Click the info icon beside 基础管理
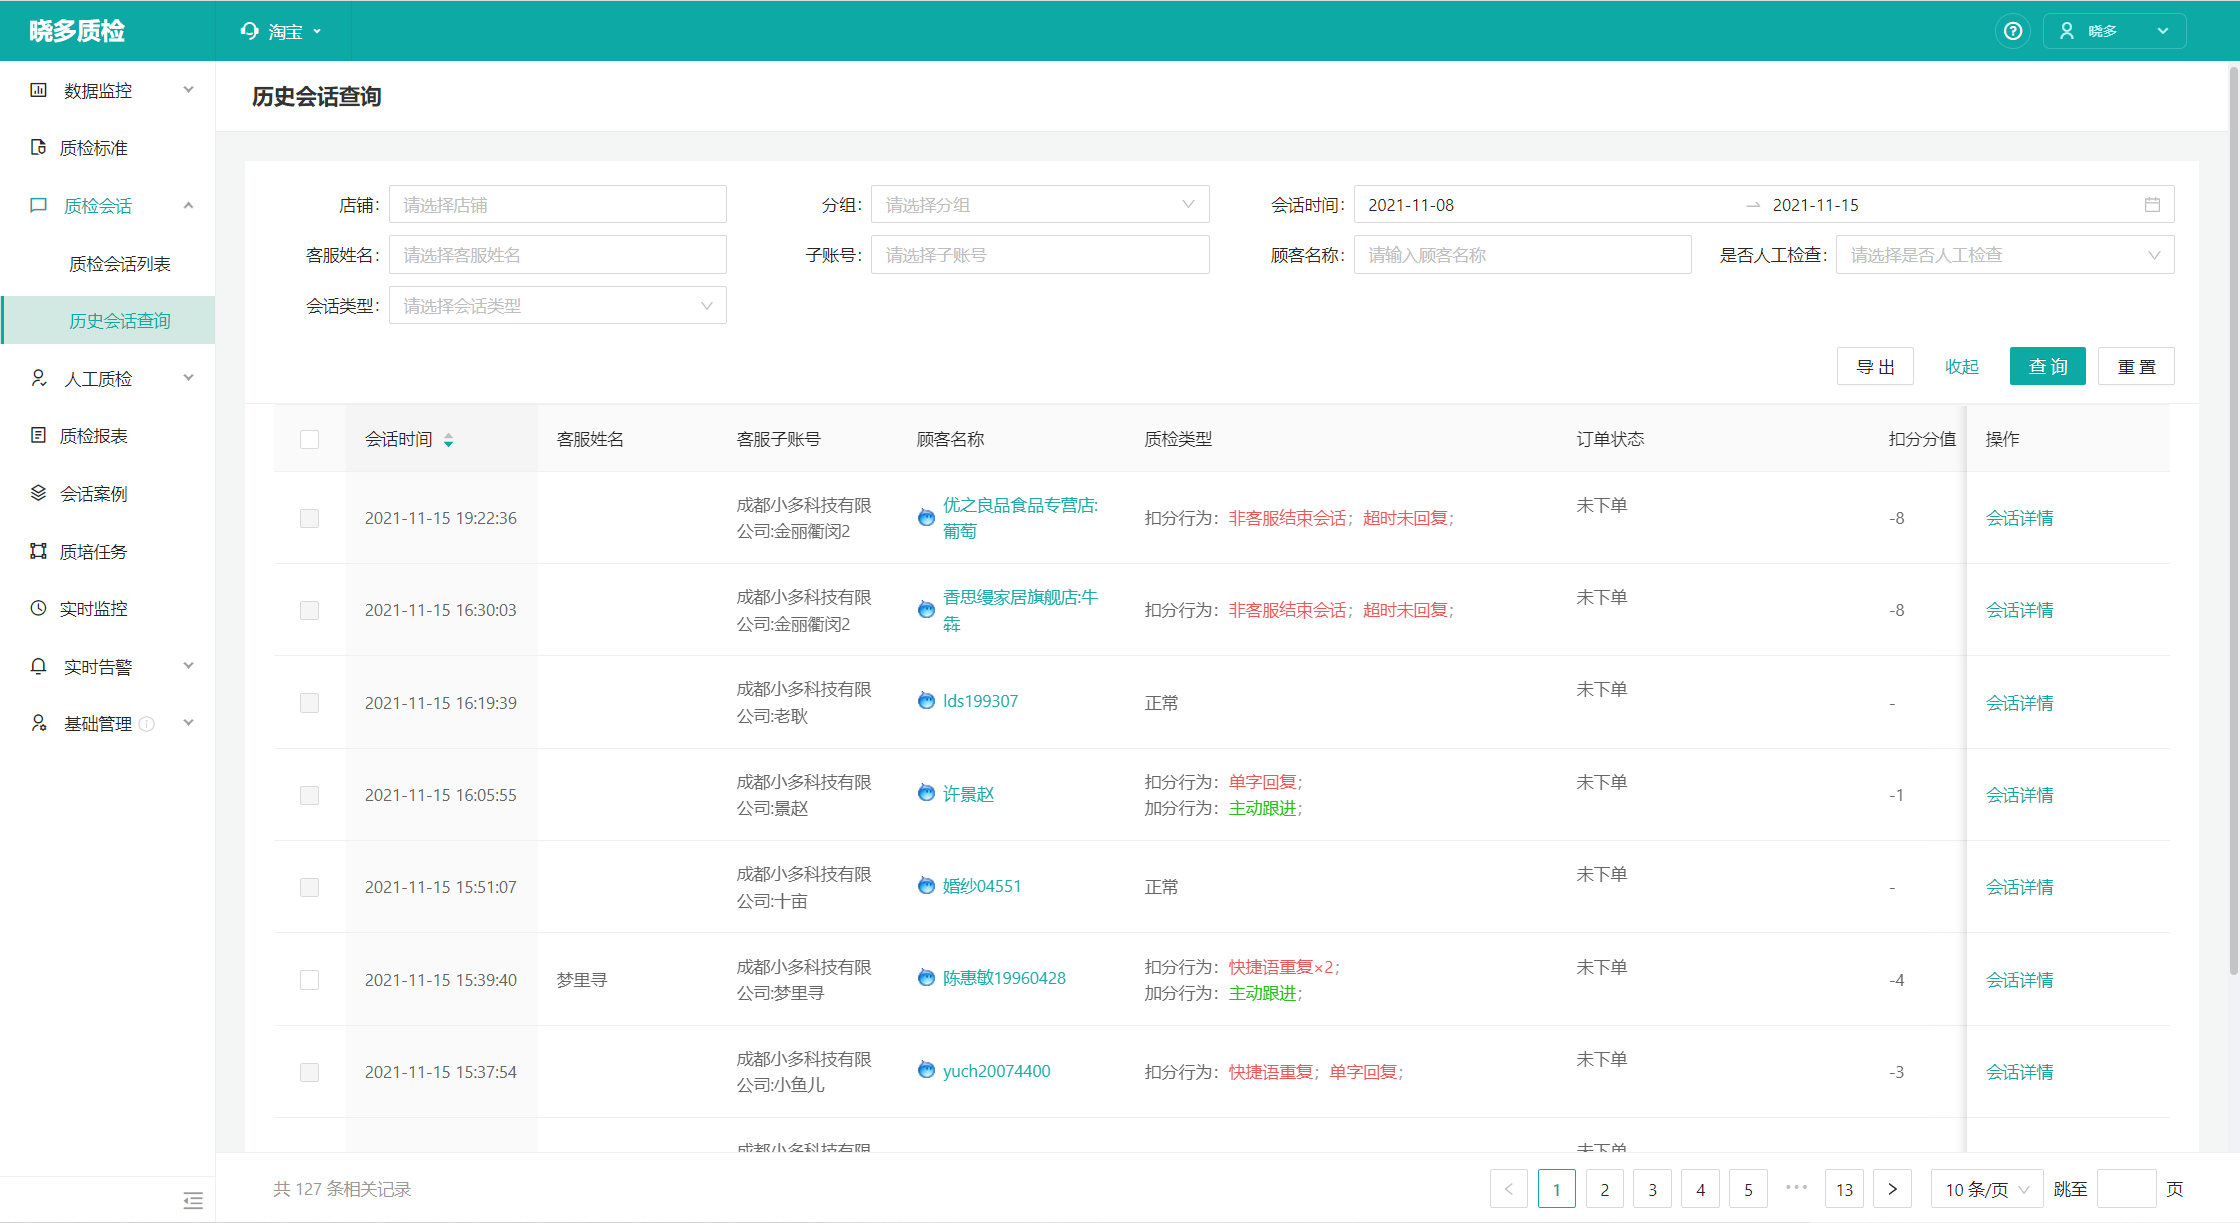This screenshot has height=1223, width=2240. 146,724
